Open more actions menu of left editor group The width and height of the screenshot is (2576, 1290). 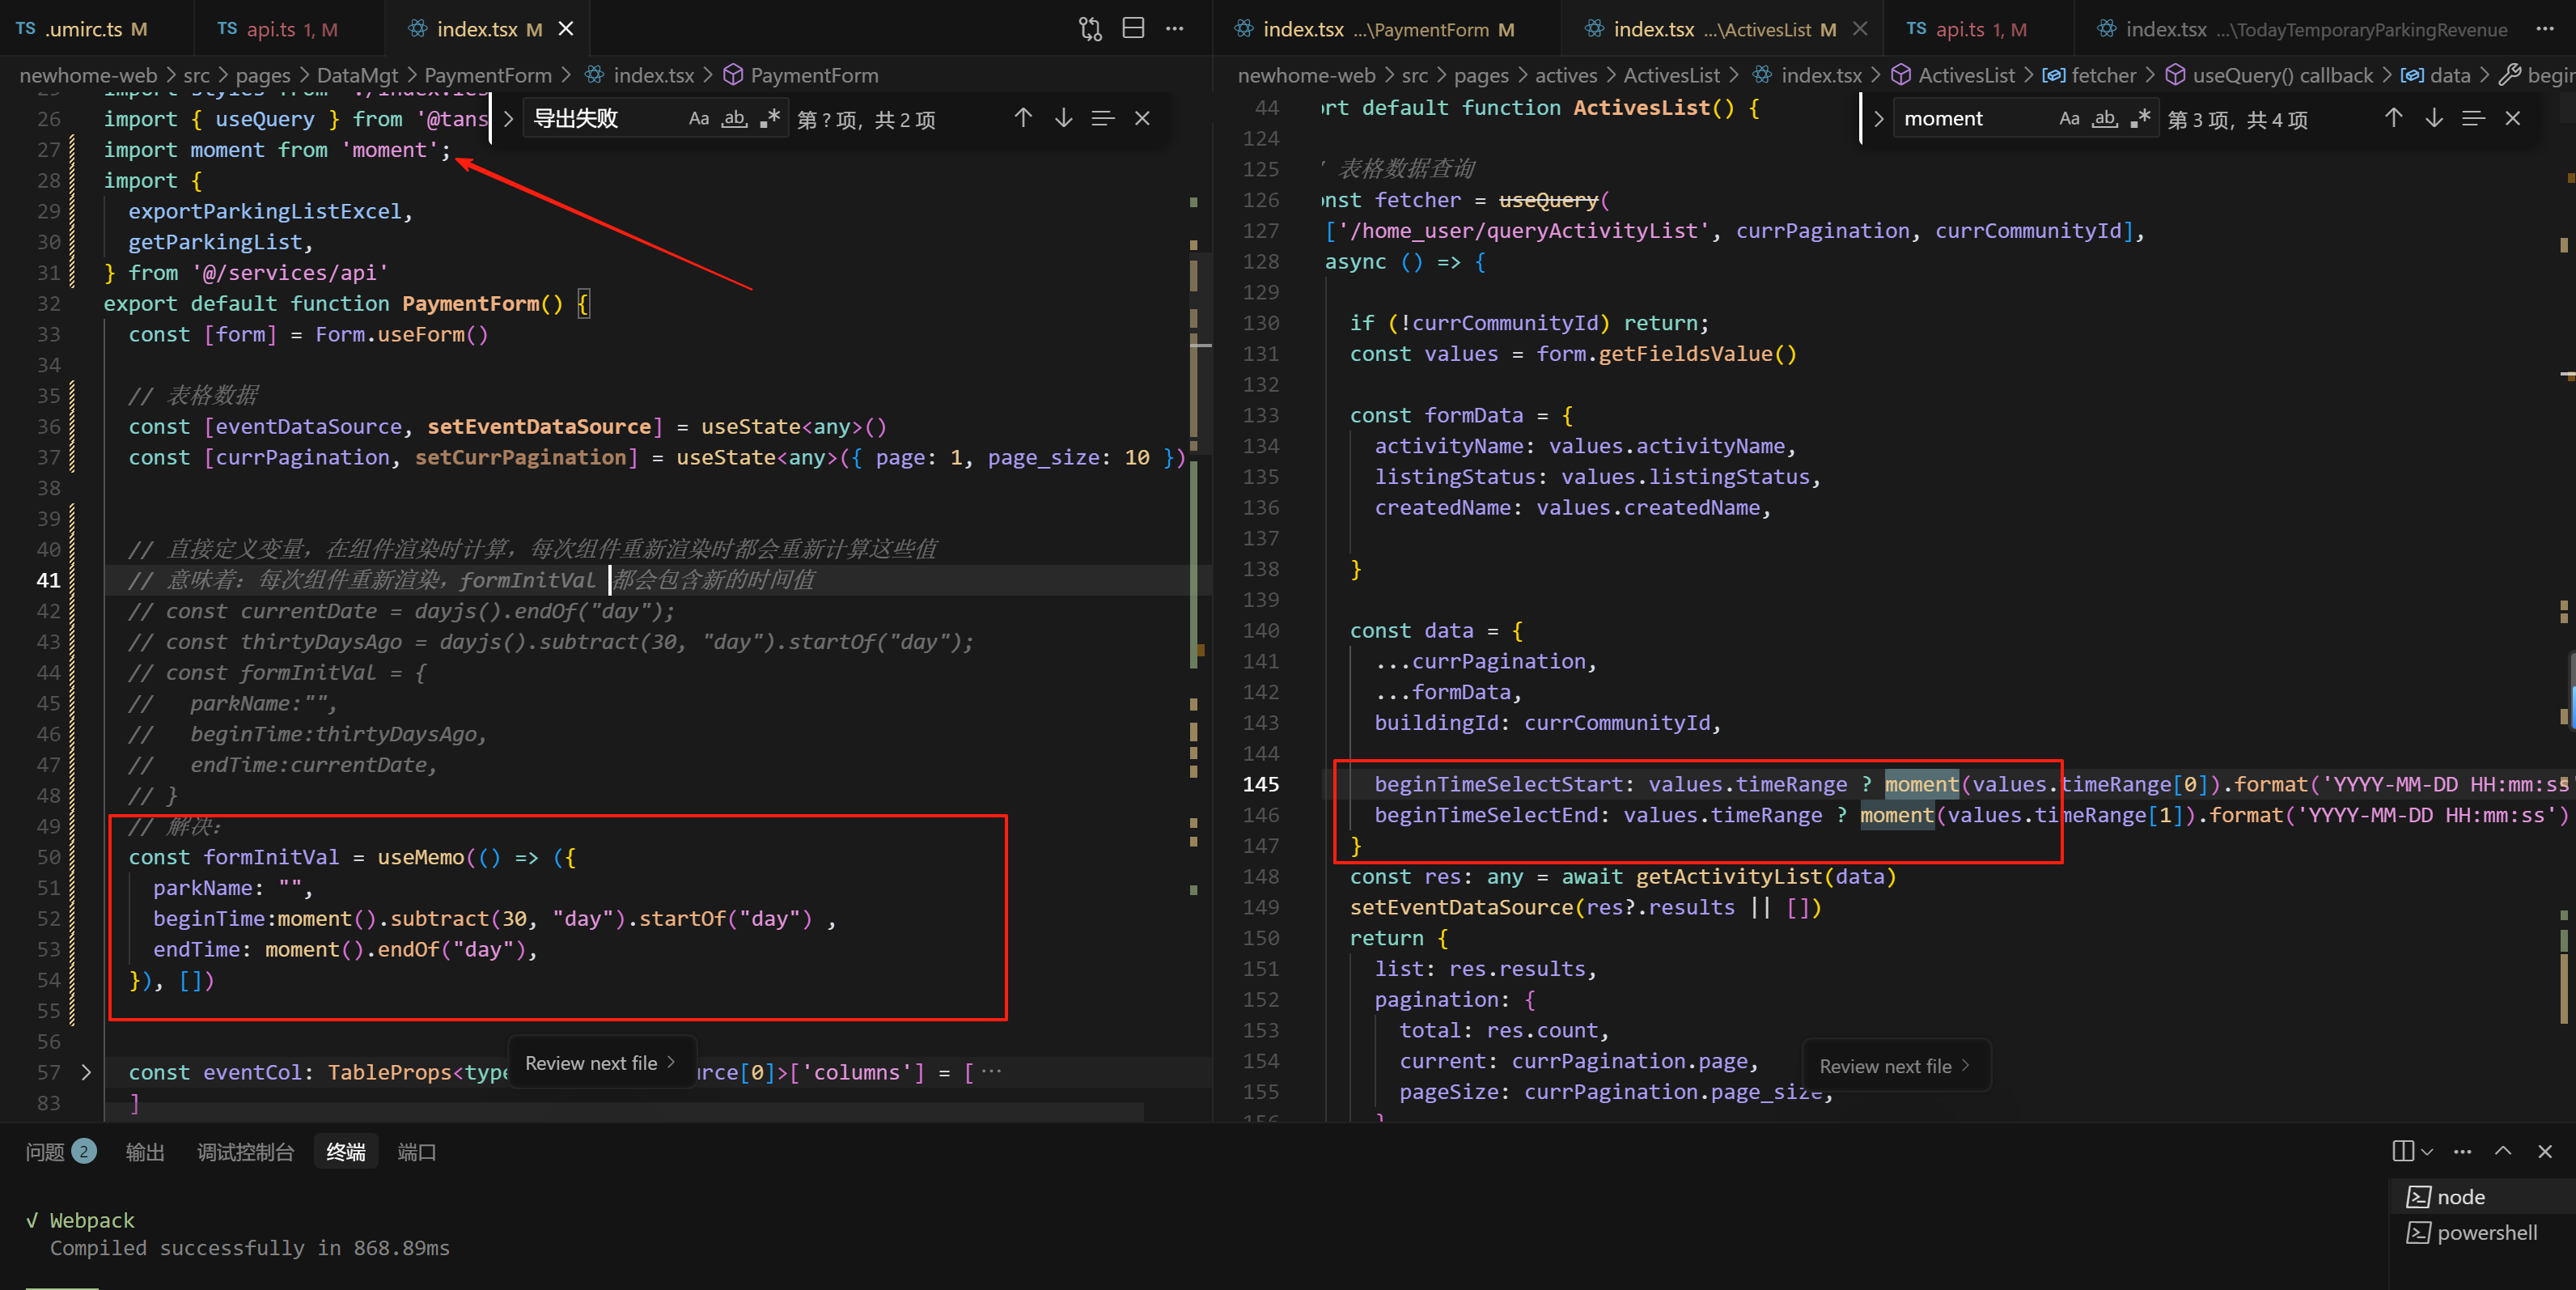(1175, 29)
